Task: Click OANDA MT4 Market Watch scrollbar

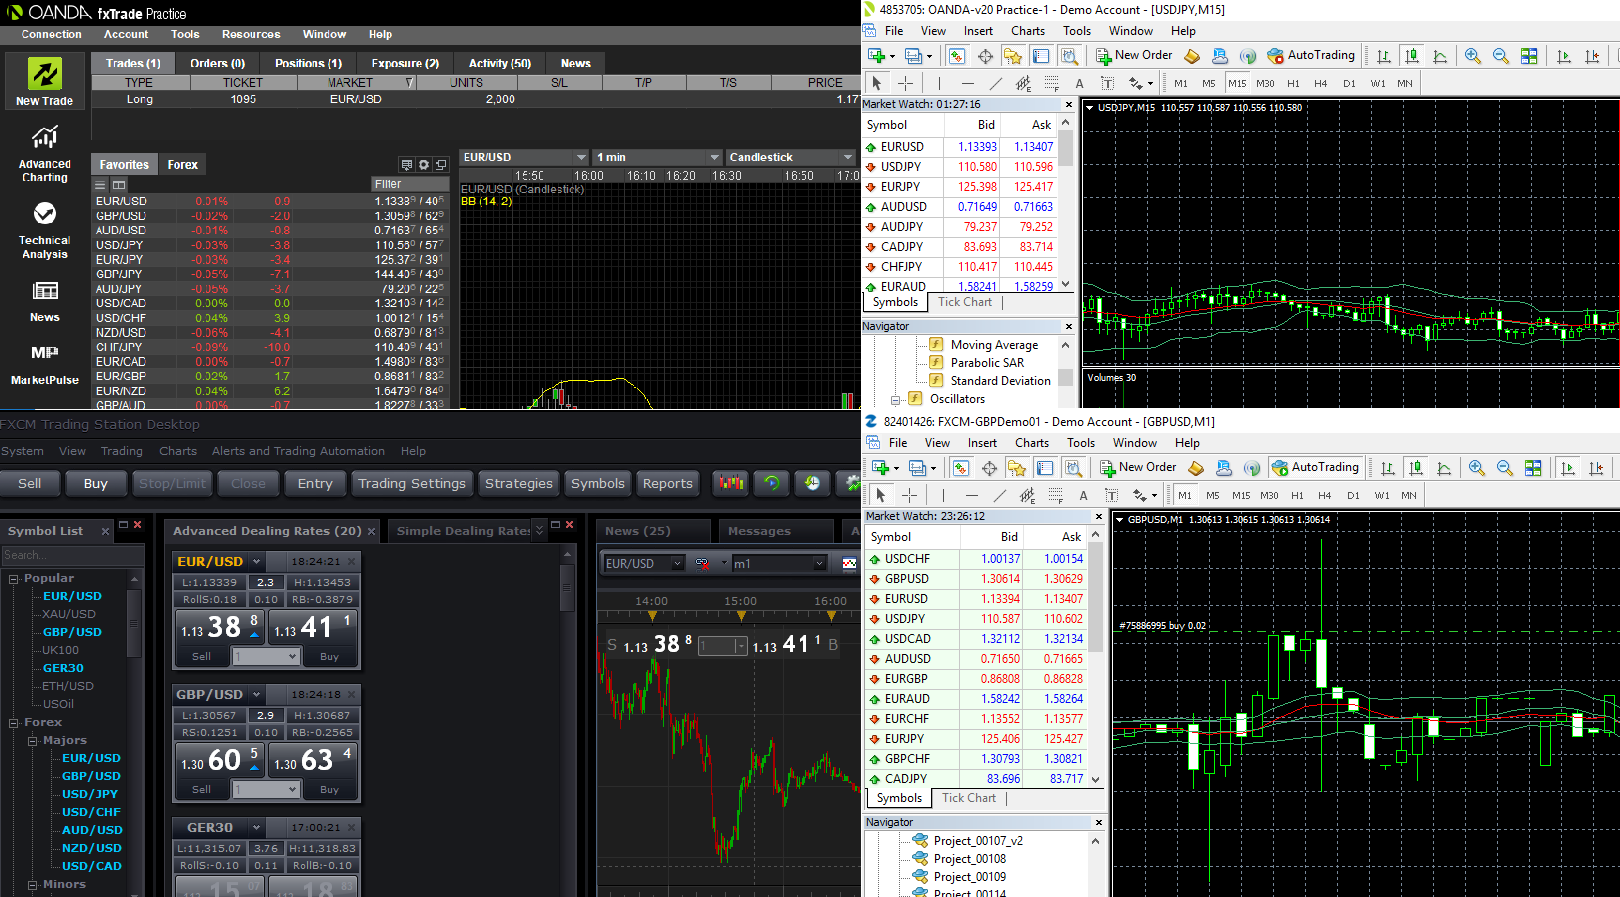Action: pos(1066,148)
